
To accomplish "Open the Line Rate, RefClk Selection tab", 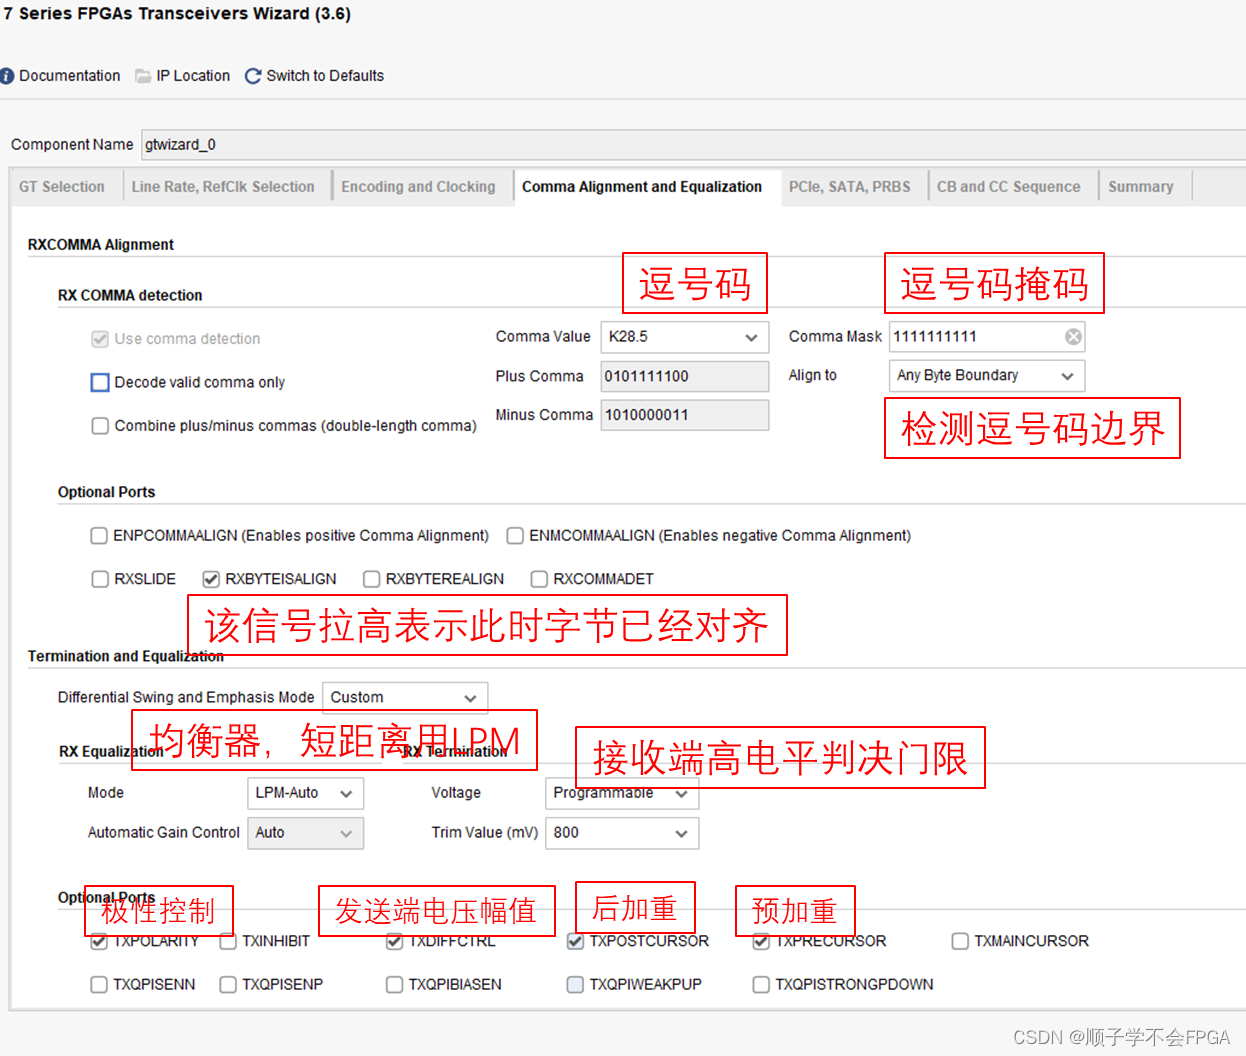I will tap(223, 187).
